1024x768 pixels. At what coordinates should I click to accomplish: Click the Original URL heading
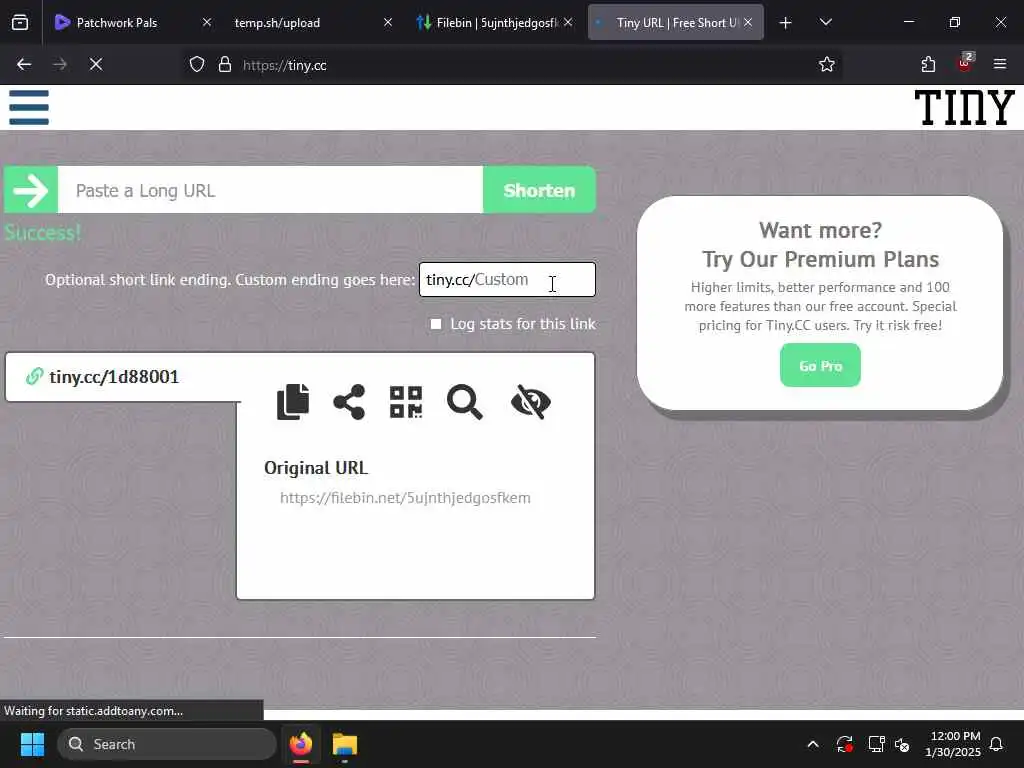[x=316, y=468]
